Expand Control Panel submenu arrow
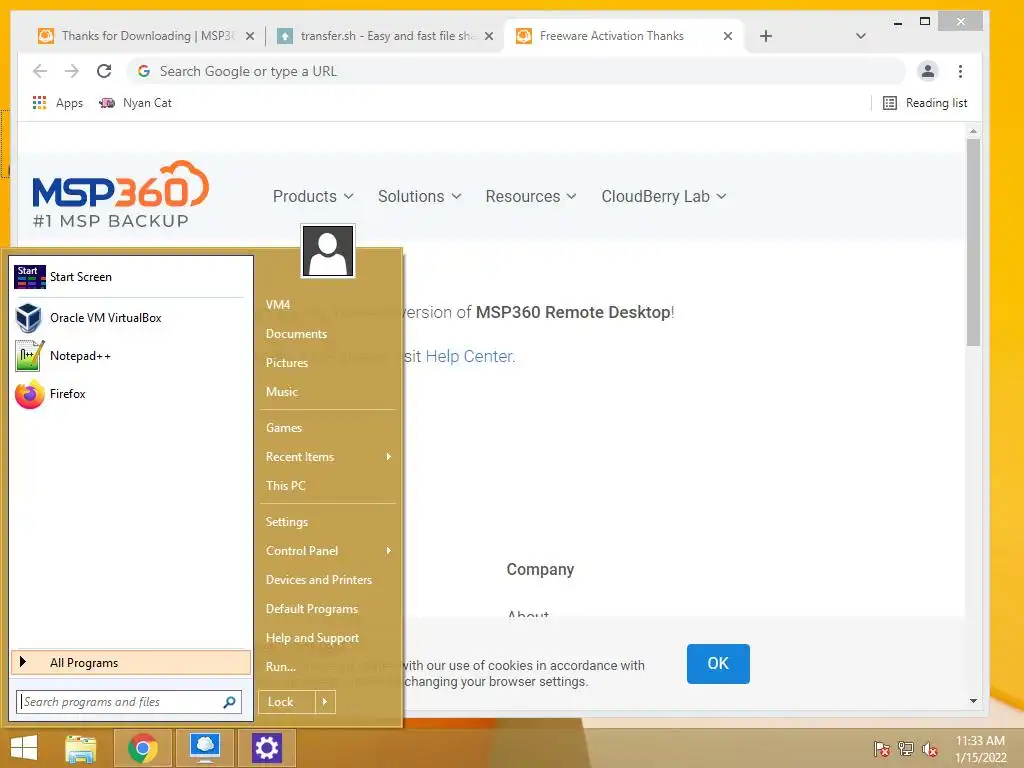1024x768 pixels. pyautogui.click(x=389, y=551)
